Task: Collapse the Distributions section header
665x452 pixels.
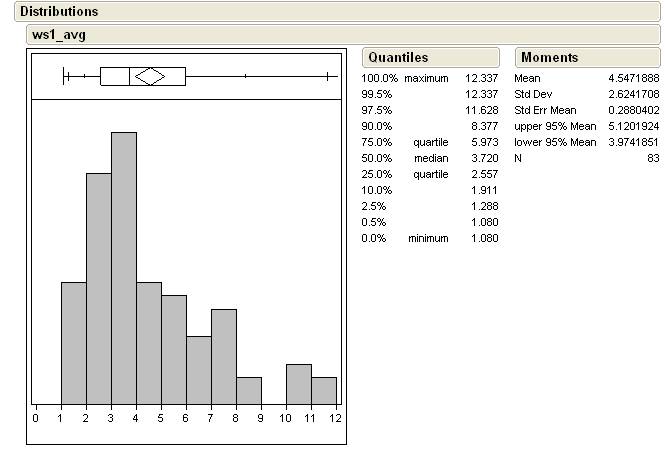Action: (x=59, y=12)
